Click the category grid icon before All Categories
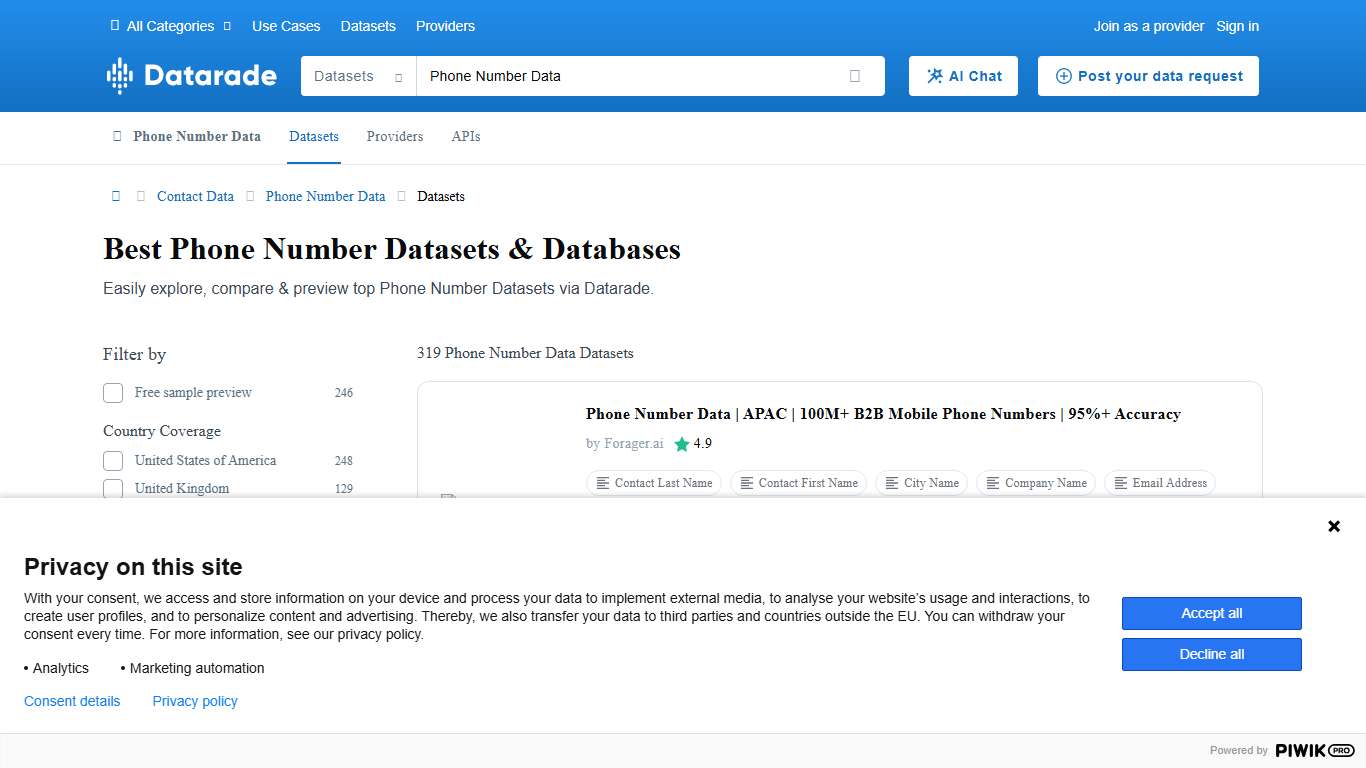Screen dimensions: 1366x768 point(113,26)
